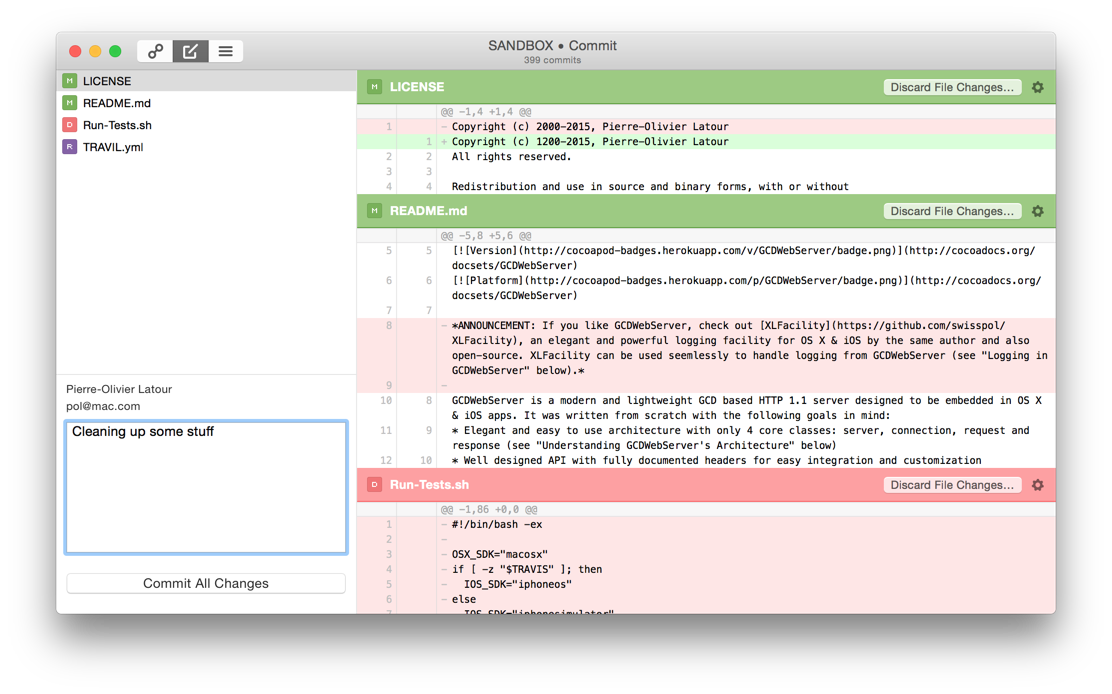
Task: Open the gear menu for README.md diff
Action: coord(1038,211)
